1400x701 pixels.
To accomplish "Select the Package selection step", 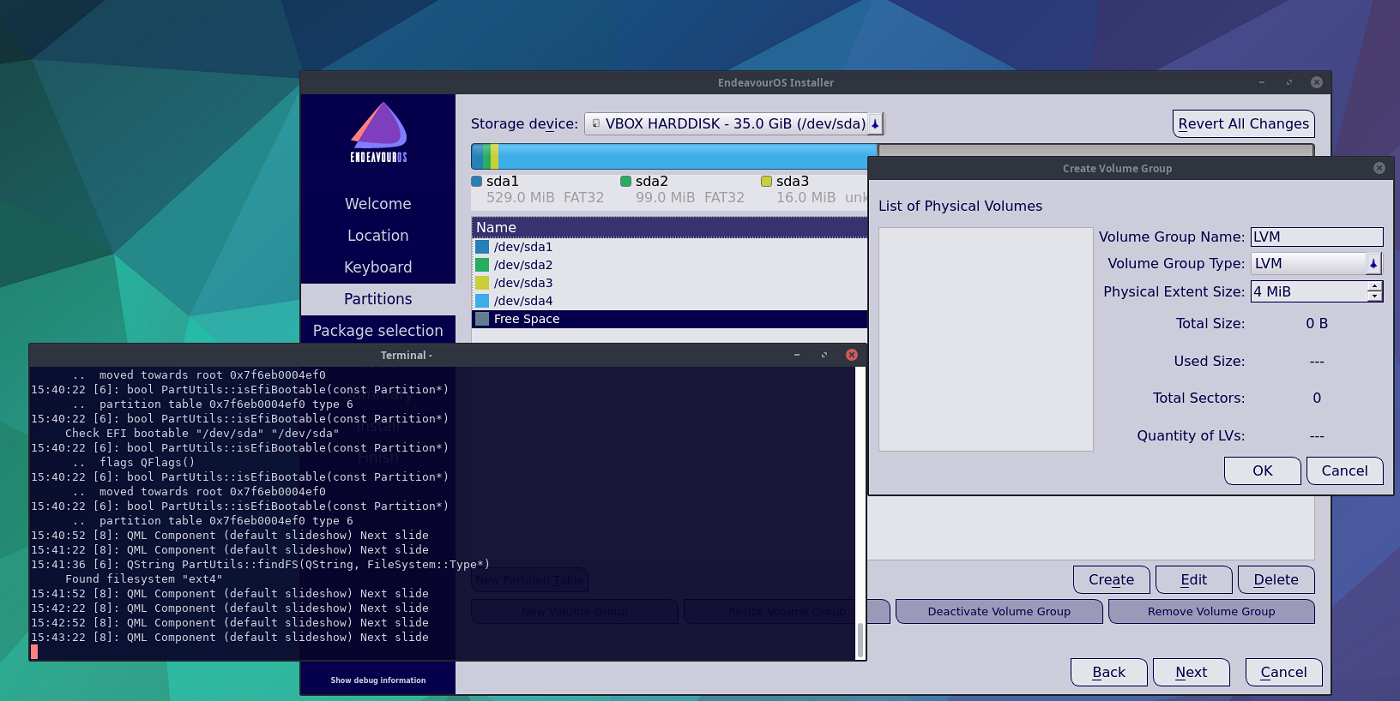I will (x=378, y=330).
